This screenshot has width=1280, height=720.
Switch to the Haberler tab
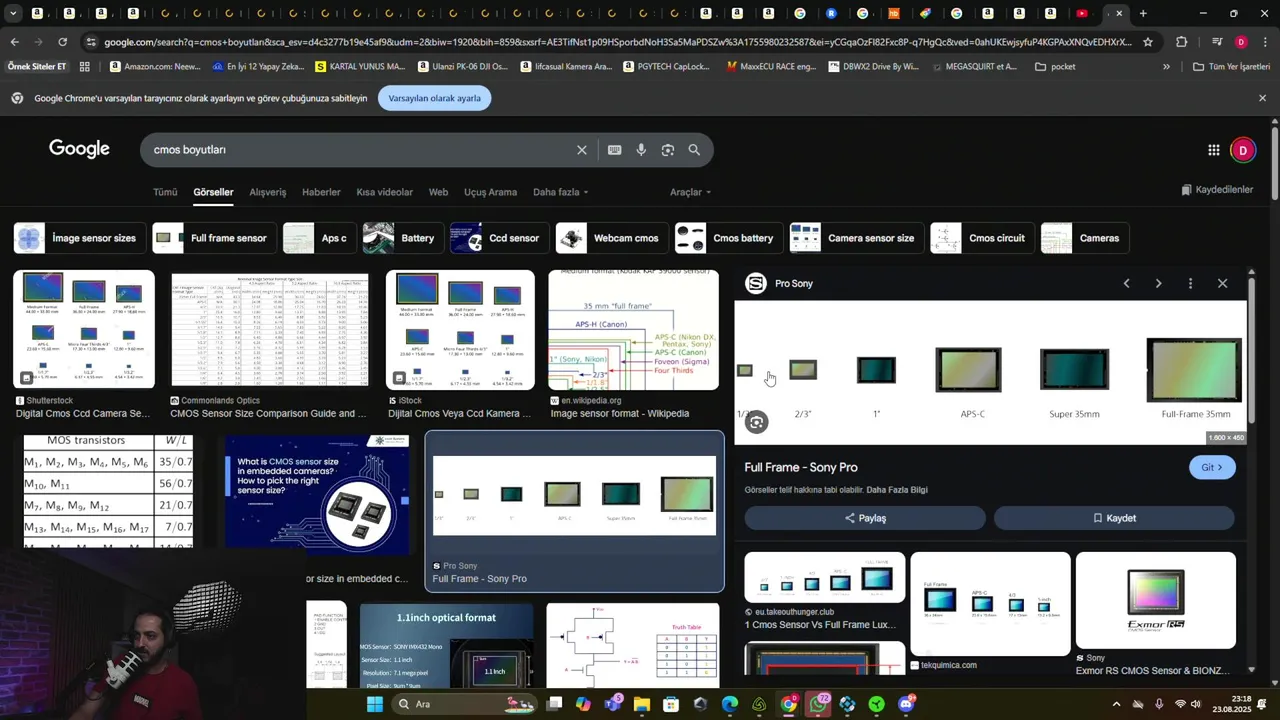[321, 192]
